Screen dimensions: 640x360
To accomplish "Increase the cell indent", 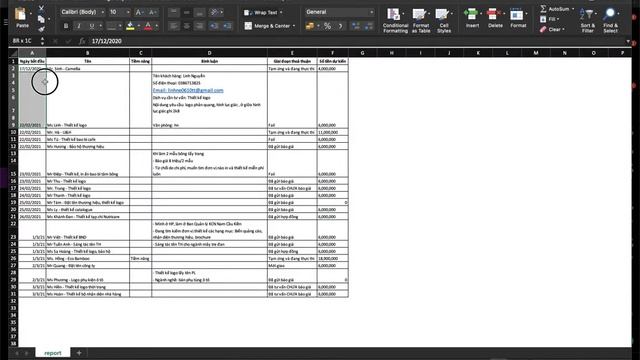I will pyautogui.click(x=227, y=26).
